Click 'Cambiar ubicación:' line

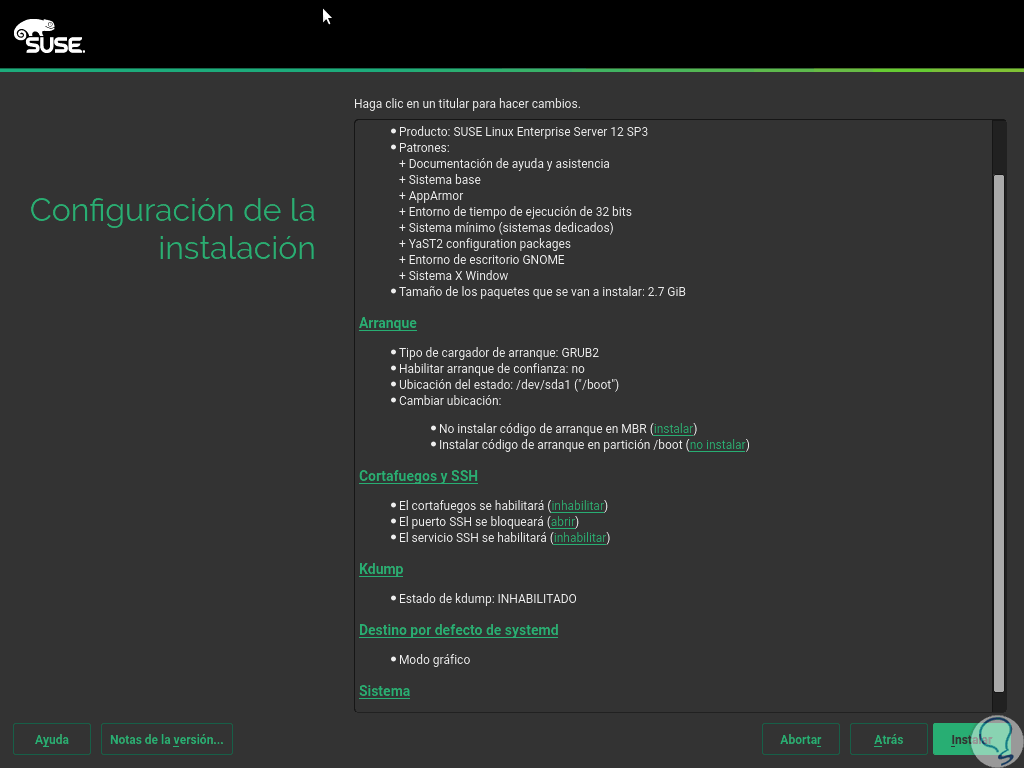tap(450, 401)
